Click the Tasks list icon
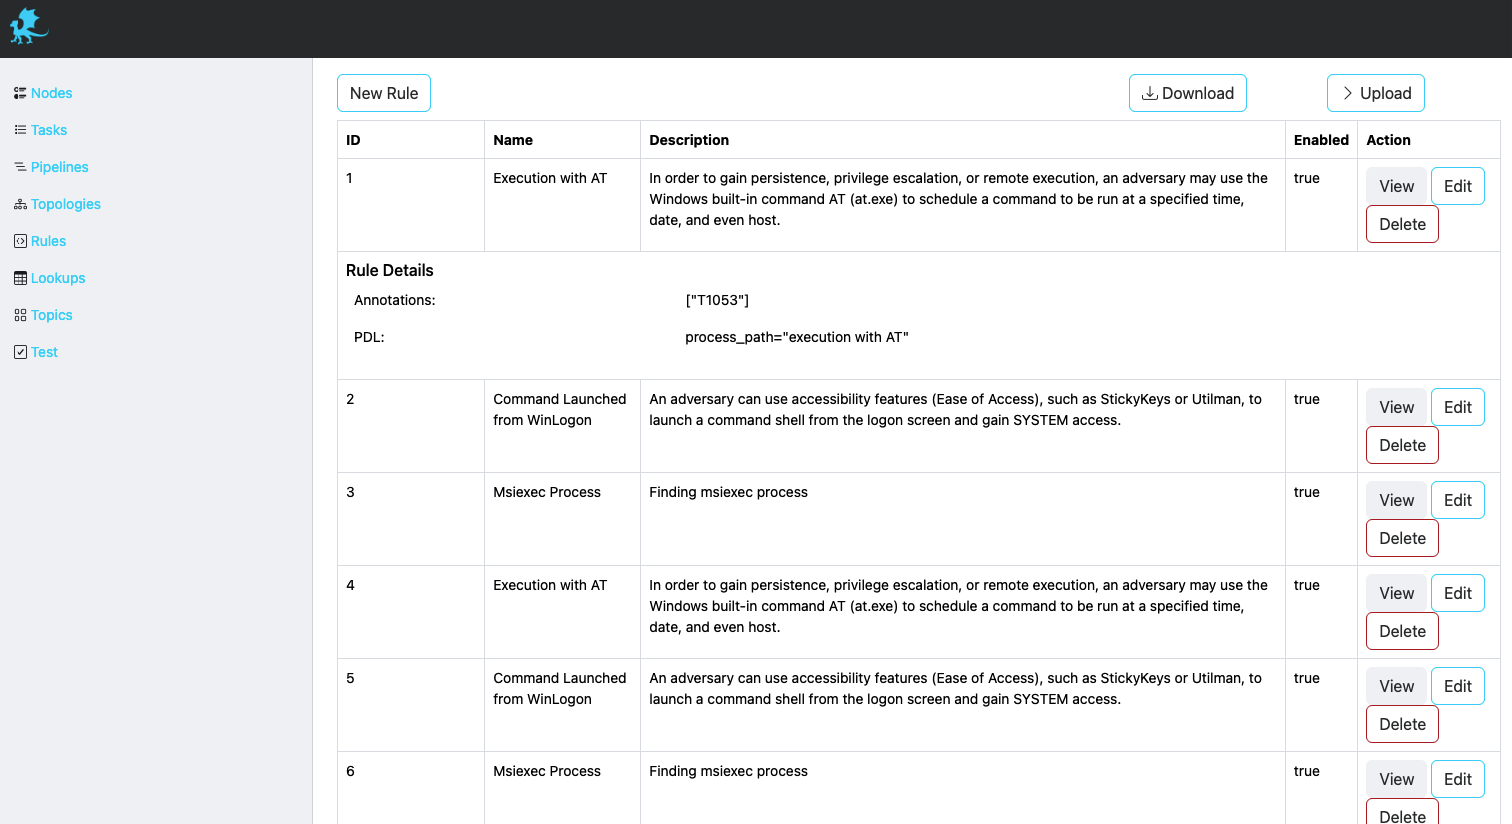The height and width of the screenshot is (824, 1512). [20, 130]
